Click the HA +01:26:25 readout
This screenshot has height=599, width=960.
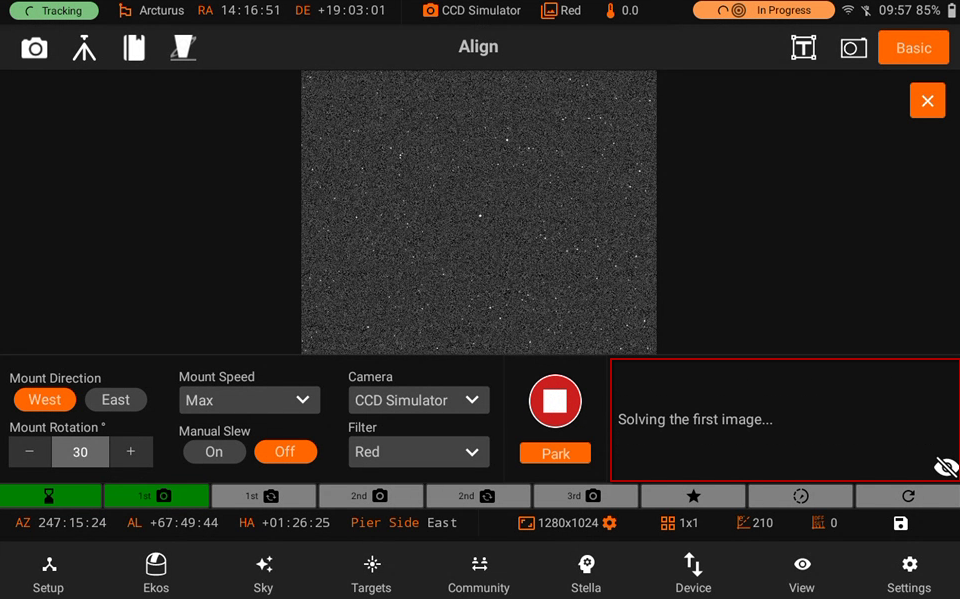(284, 522)
